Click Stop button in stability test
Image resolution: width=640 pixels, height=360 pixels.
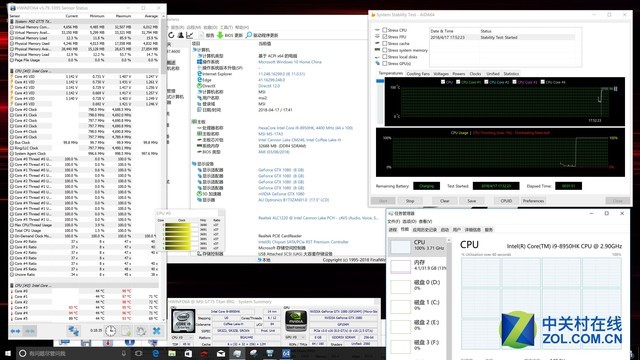coord(410,201)
